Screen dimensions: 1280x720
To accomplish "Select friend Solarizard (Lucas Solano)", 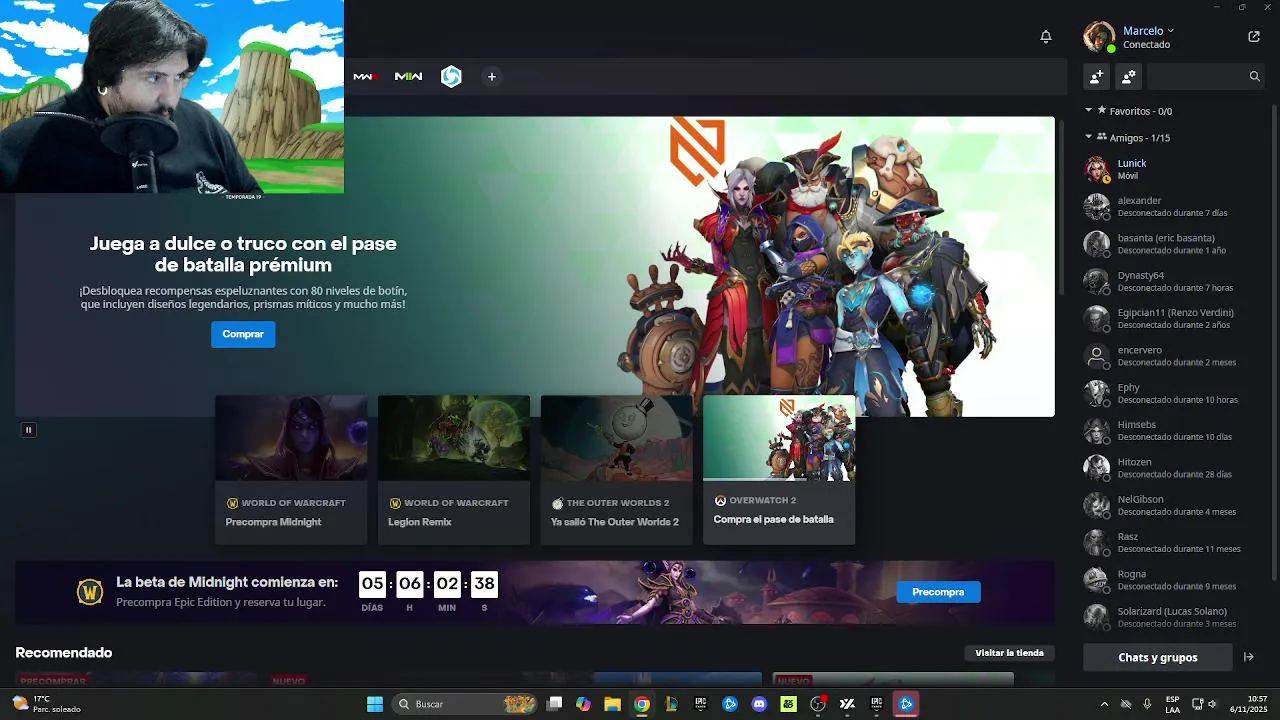I will [x=1176, y=617].
